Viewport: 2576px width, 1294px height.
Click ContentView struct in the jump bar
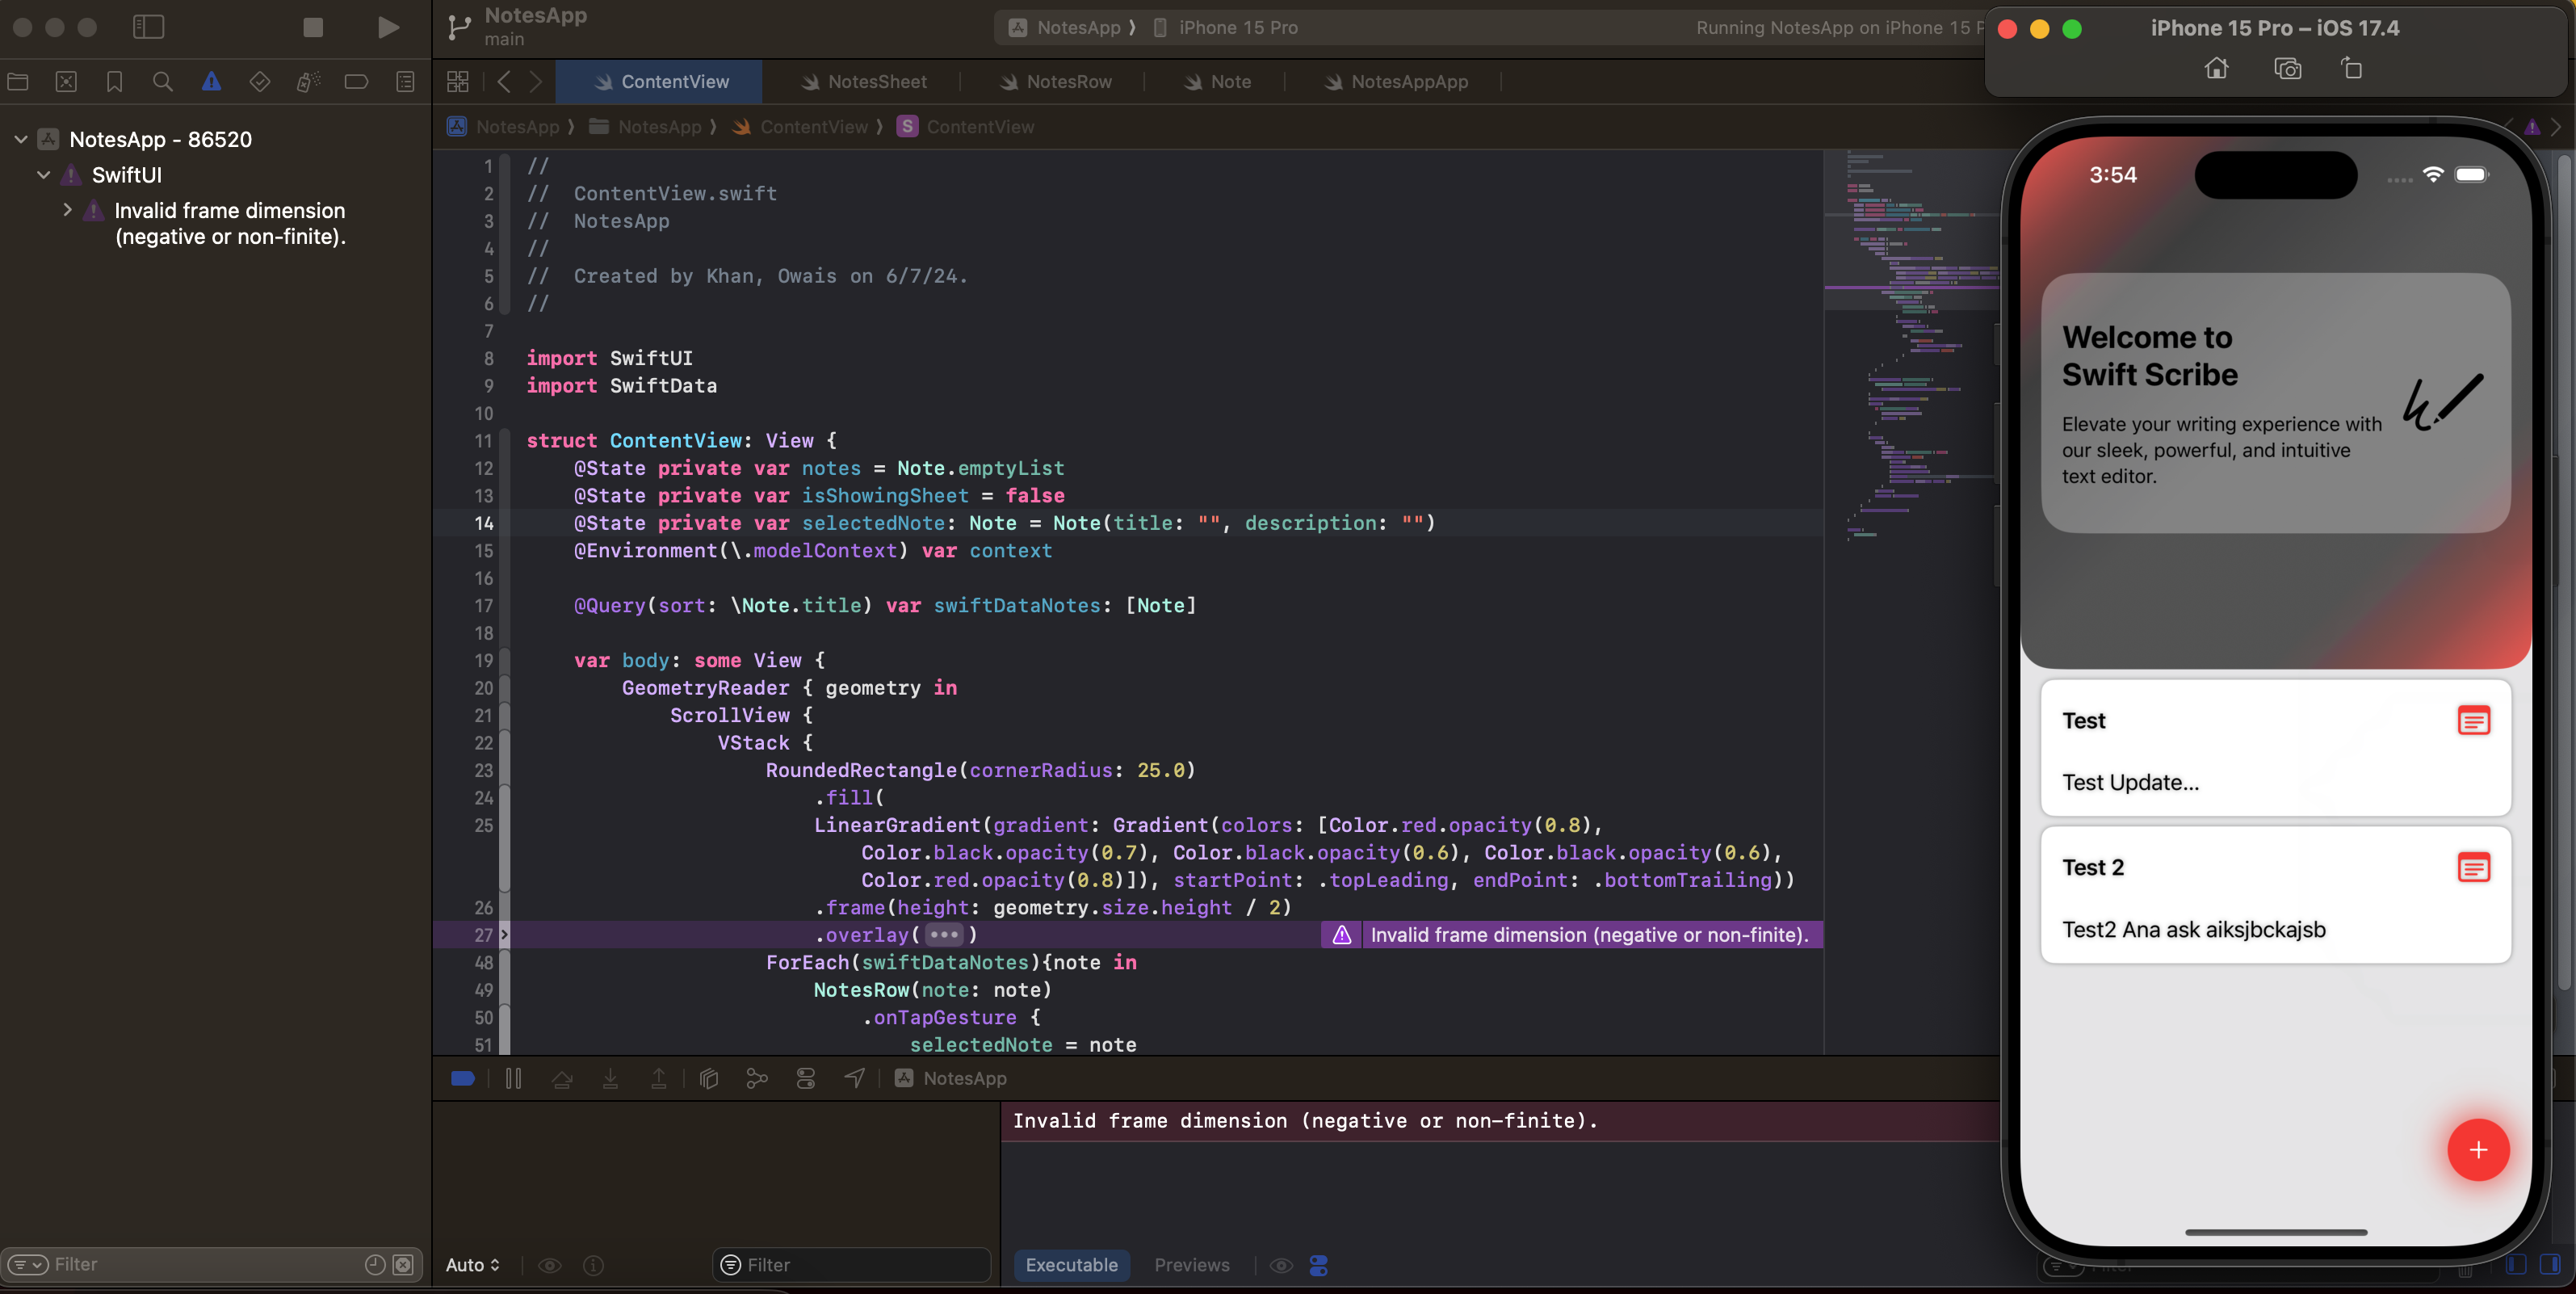click(x=966, y=127)
